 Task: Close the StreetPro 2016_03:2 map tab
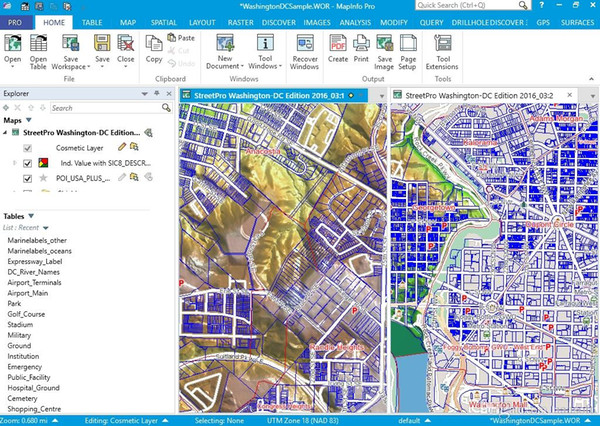pos(569,95)
